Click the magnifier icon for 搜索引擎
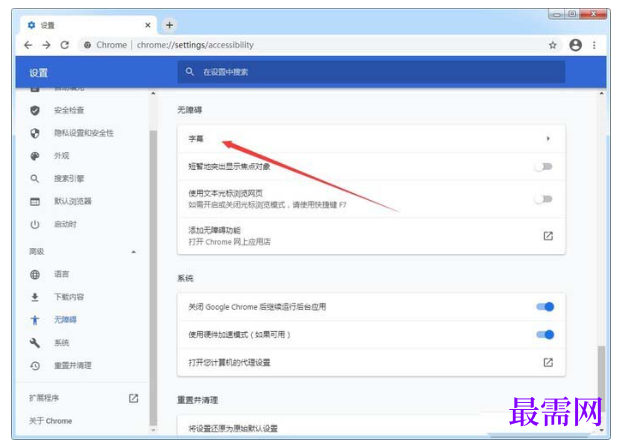Viewport: 621px width, 443px height. tap(35, 179)
